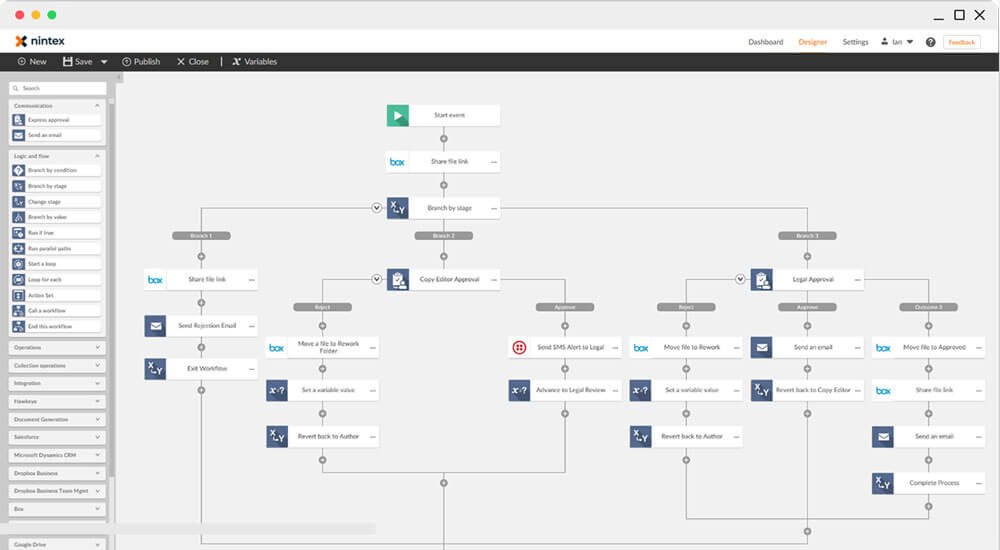Click the Branch by condition icon
1000x550 pixels.
[19, 170]
